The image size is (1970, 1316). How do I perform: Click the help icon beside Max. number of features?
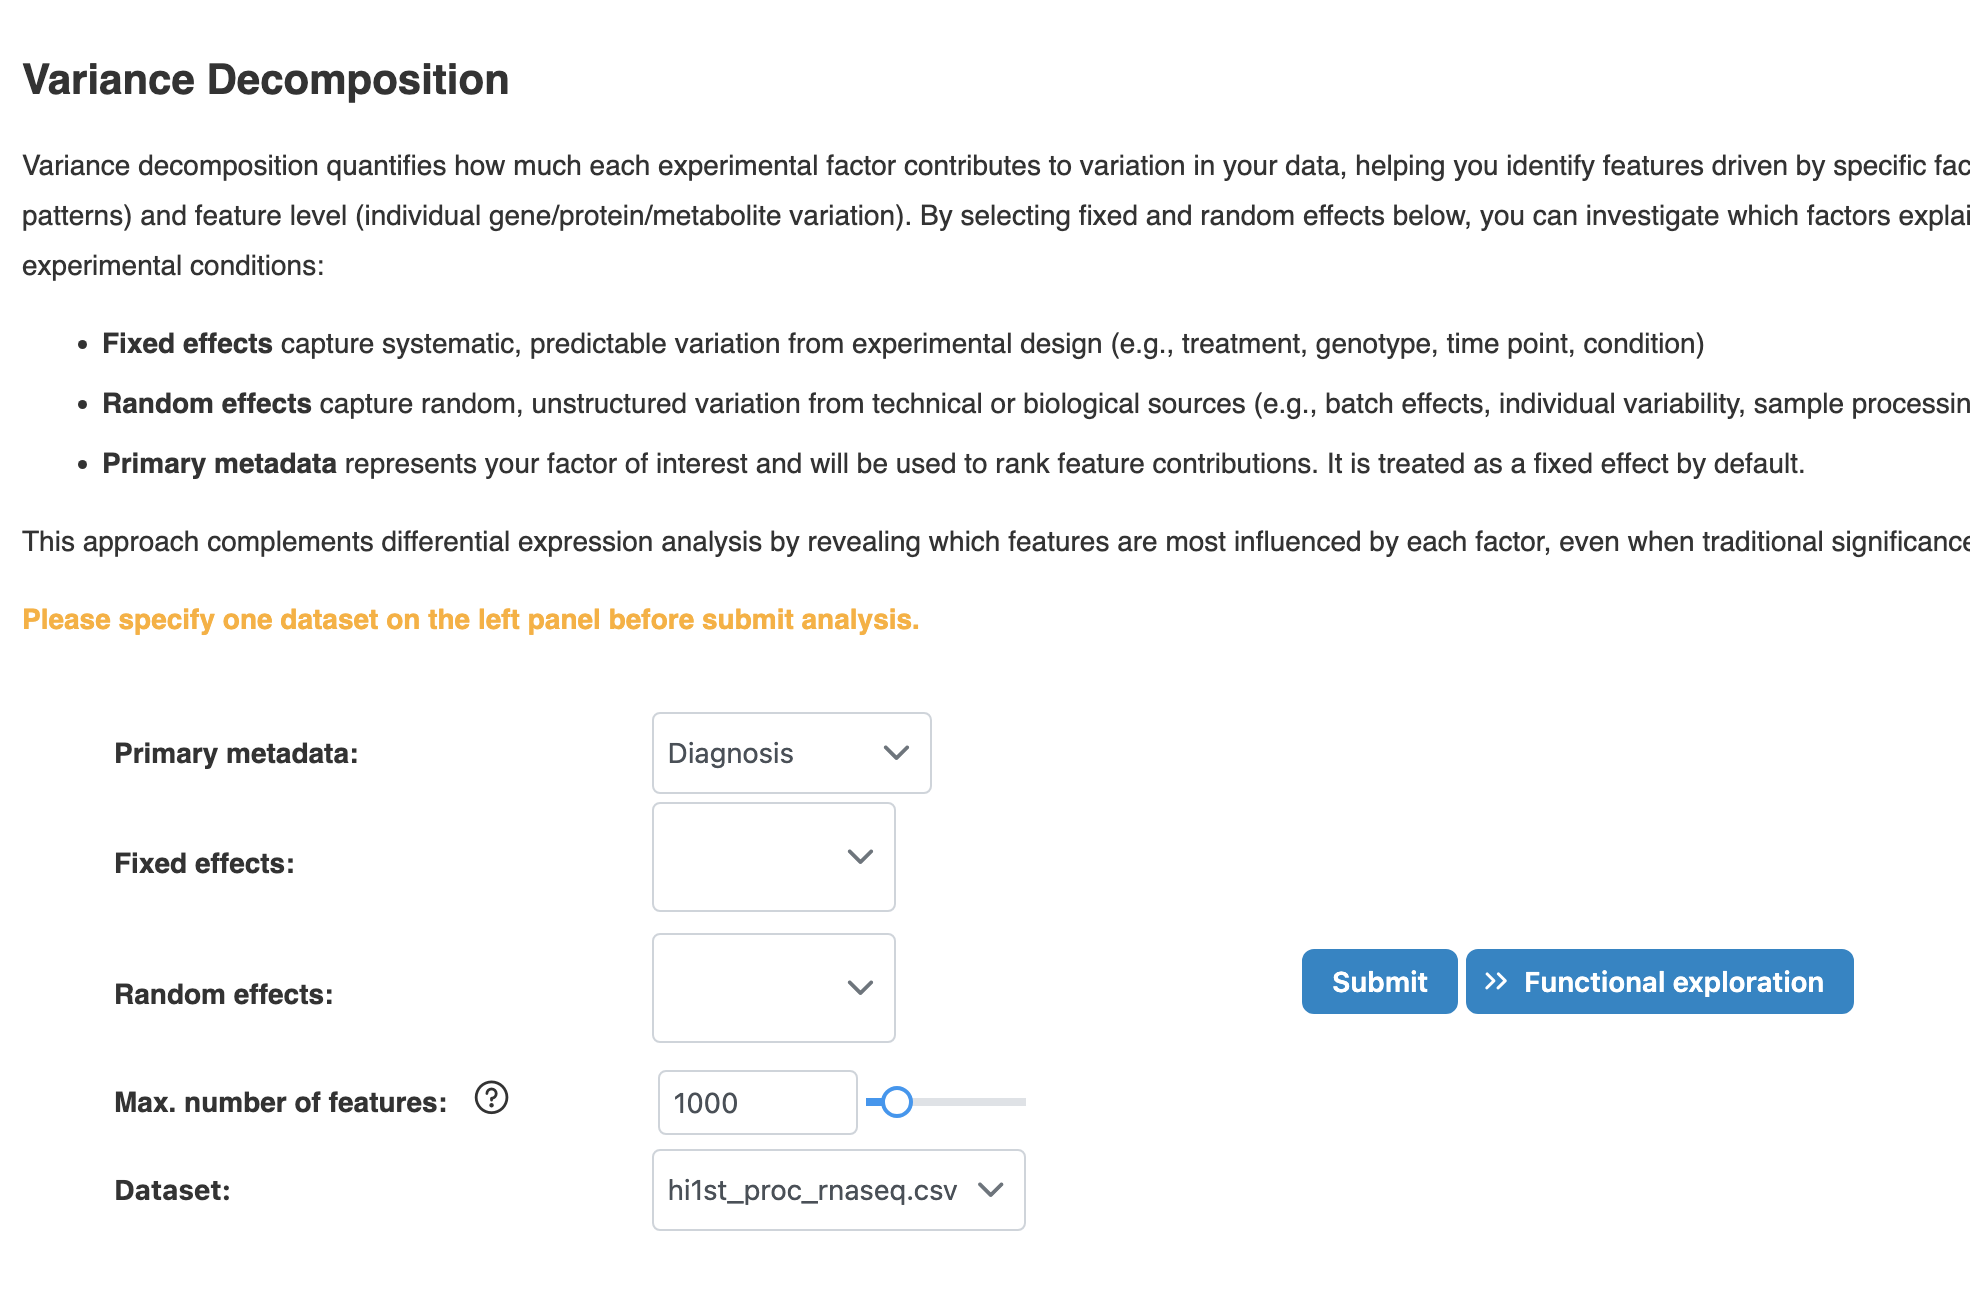click(x=491, y=1098)
